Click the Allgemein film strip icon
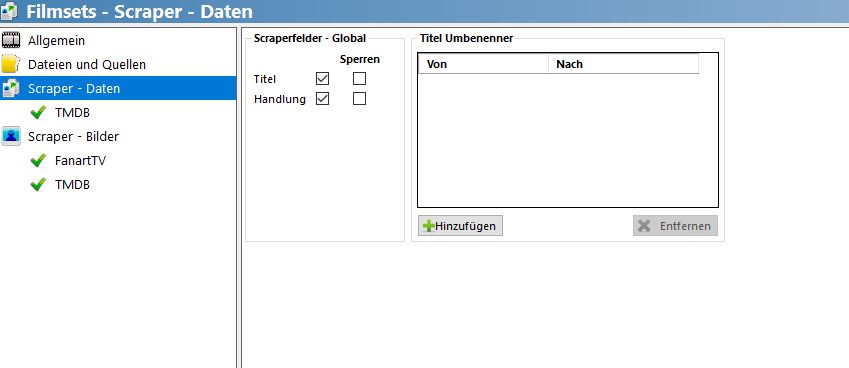Image resolution: width=849 pixels, height=368 pixels. tap(10, 40)
